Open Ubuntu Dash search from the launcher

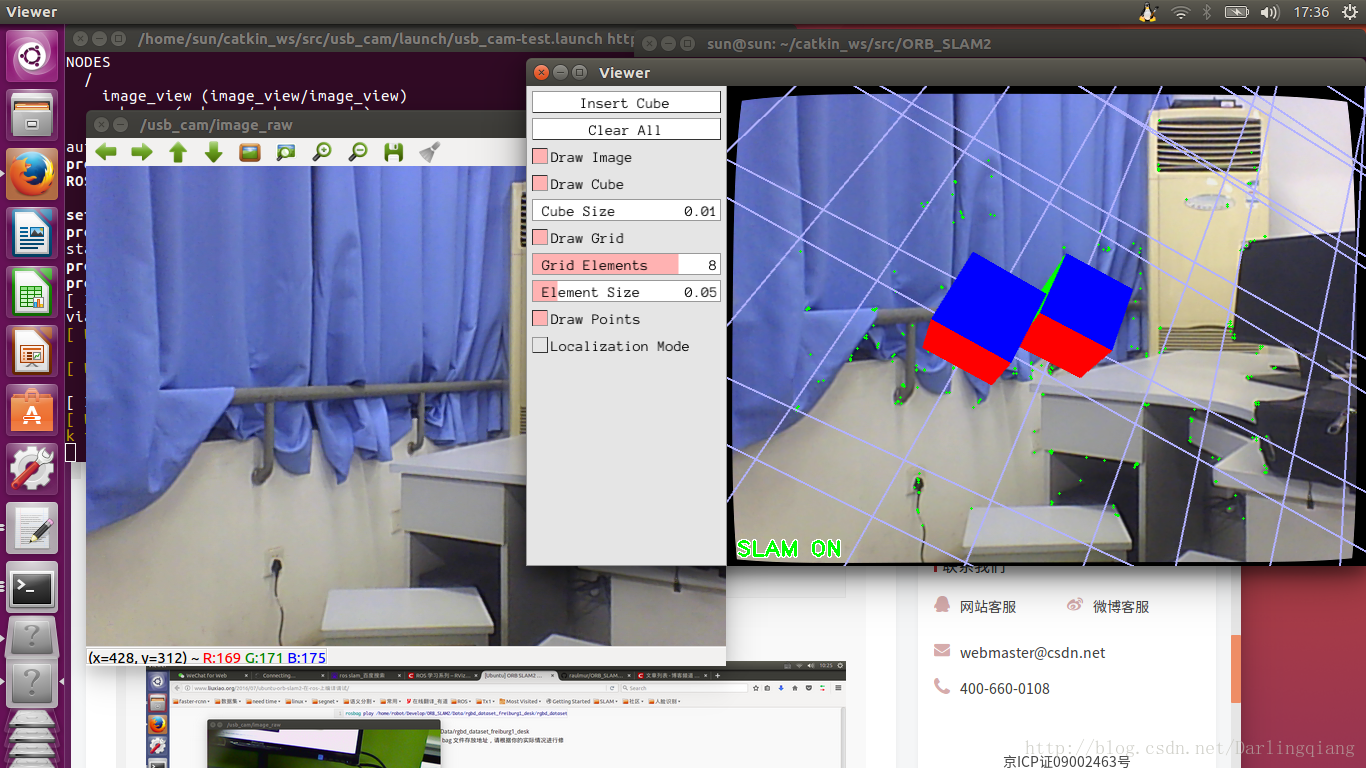(x=32, y=56)
